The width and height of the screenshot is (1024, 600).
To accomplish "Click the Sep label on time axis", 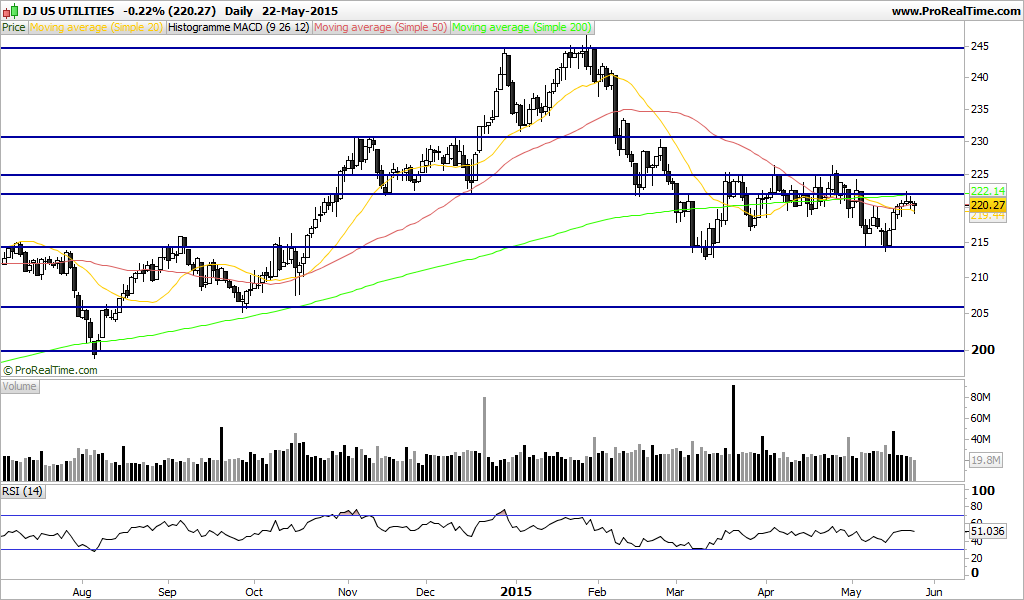I will coord(168,592).
